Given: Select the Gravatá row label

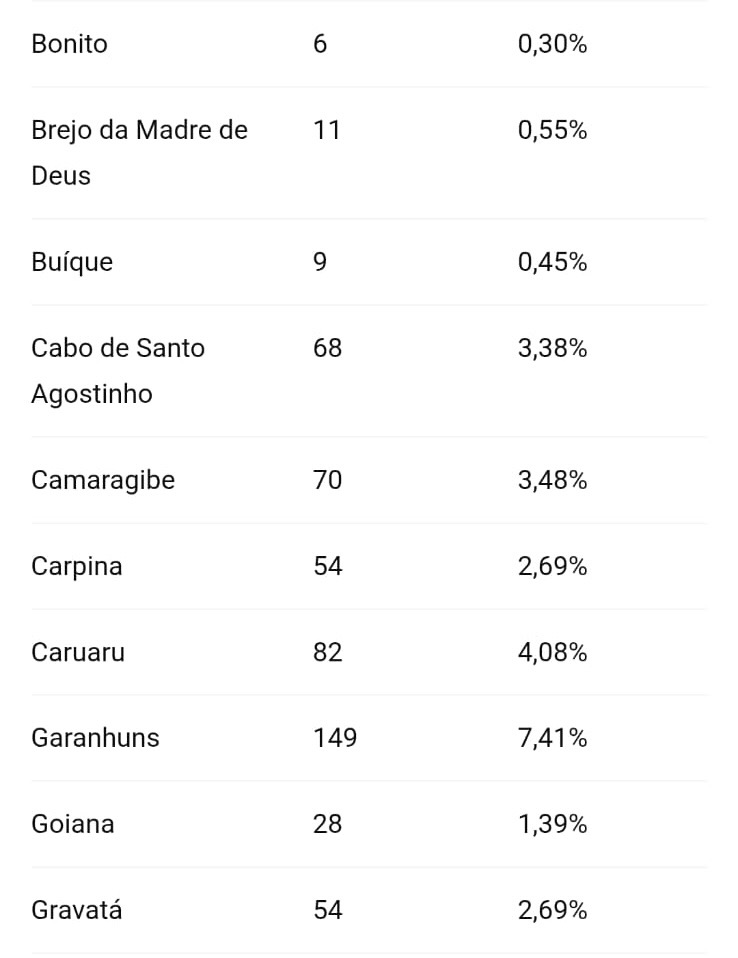Looking at the screenshot, I should [x=77, y=910].
